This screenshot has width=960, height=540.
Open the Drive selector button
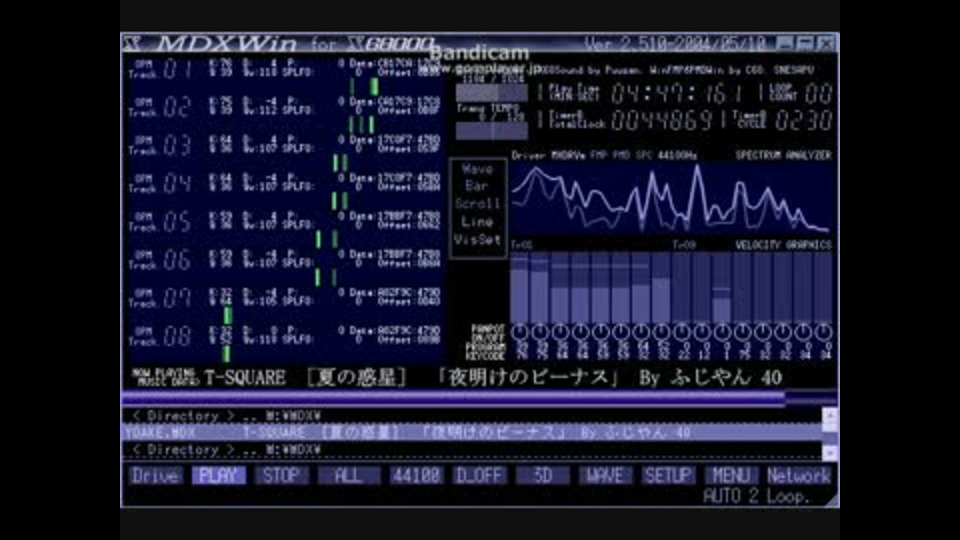click(156, 476)
